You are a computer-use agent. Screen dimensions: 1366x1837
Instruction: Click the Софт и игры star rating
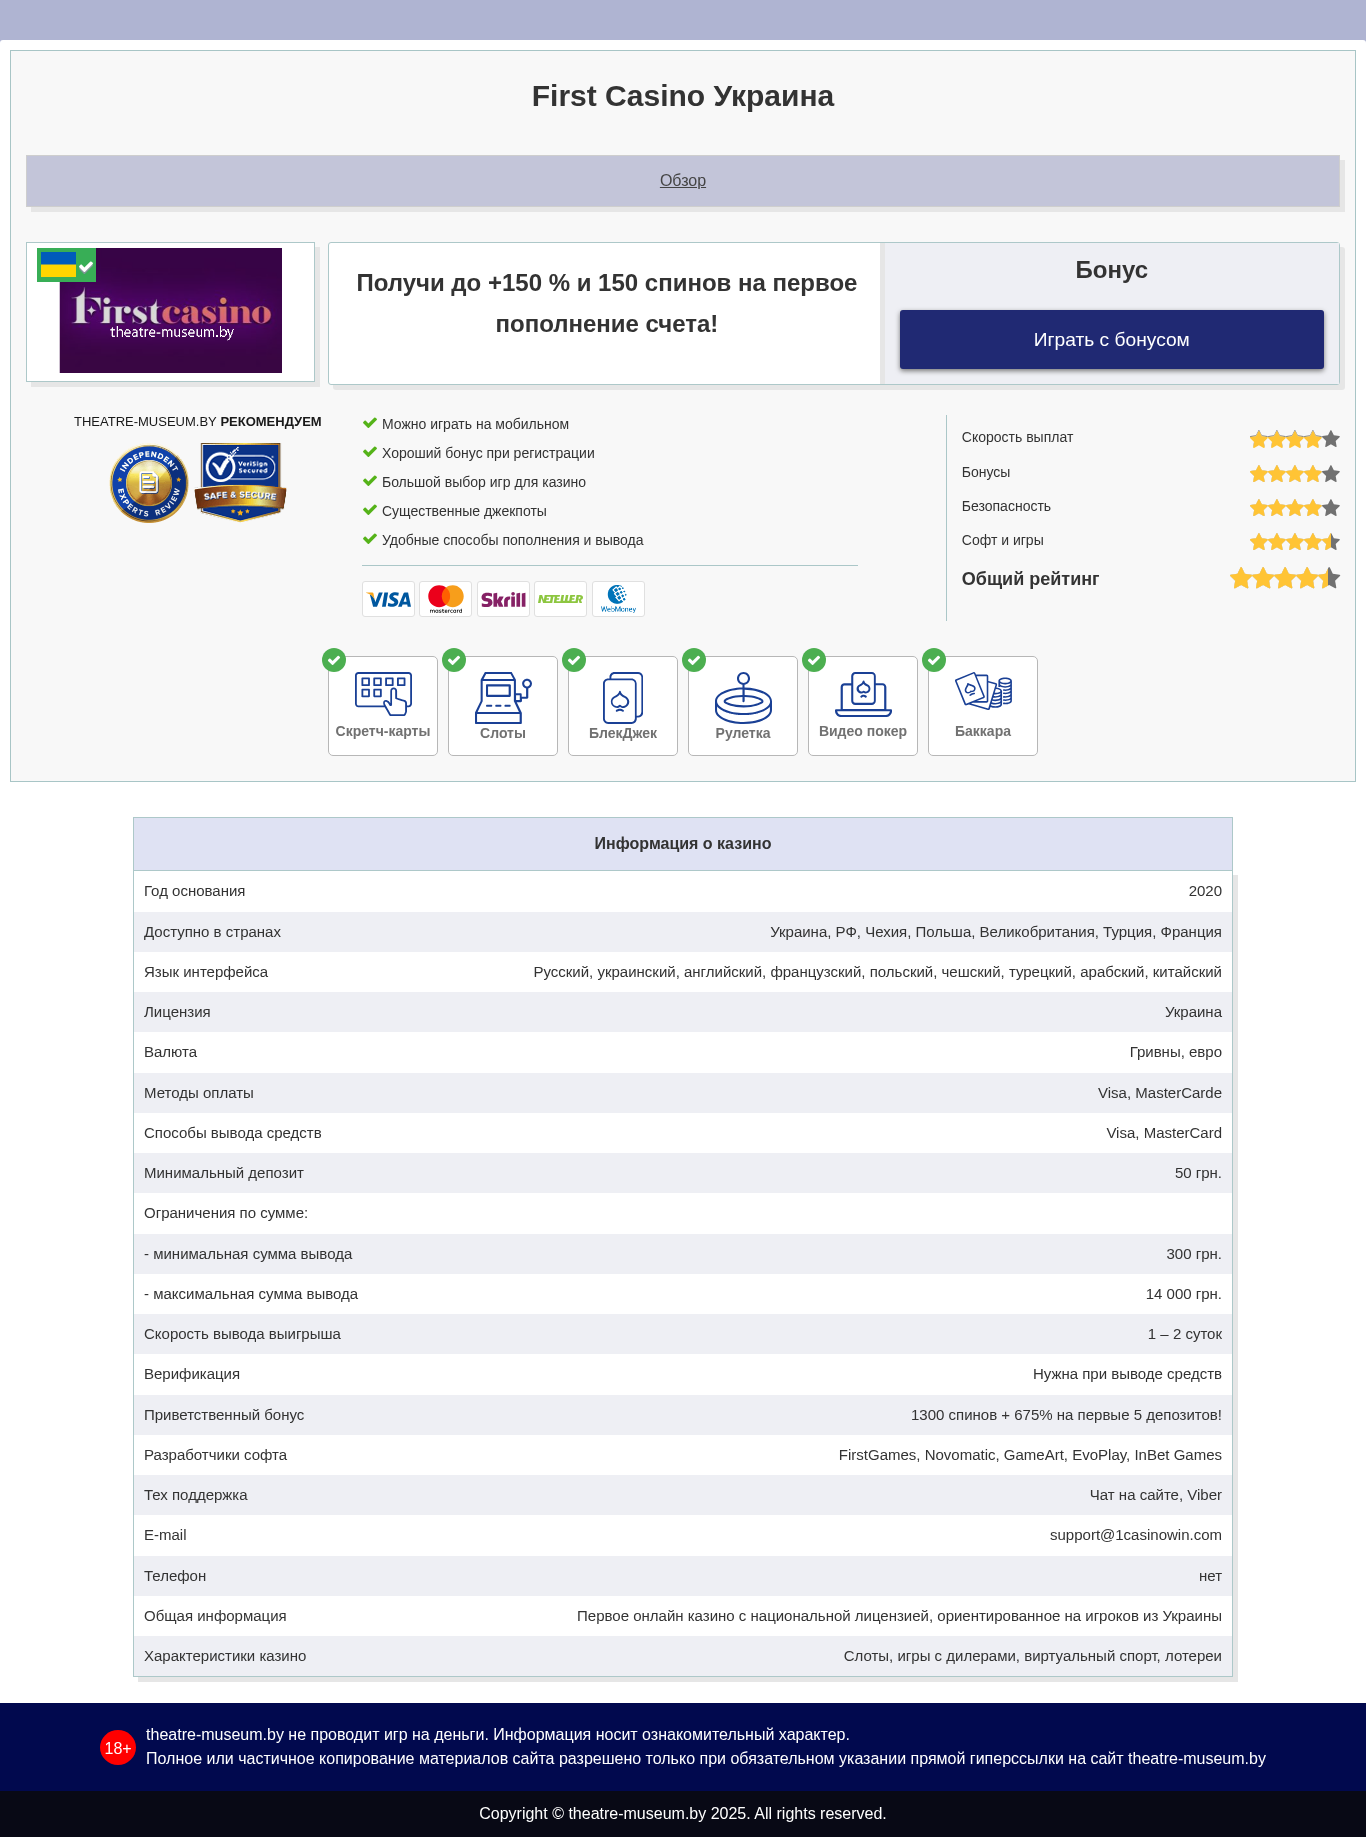[x=1294, y=541]
